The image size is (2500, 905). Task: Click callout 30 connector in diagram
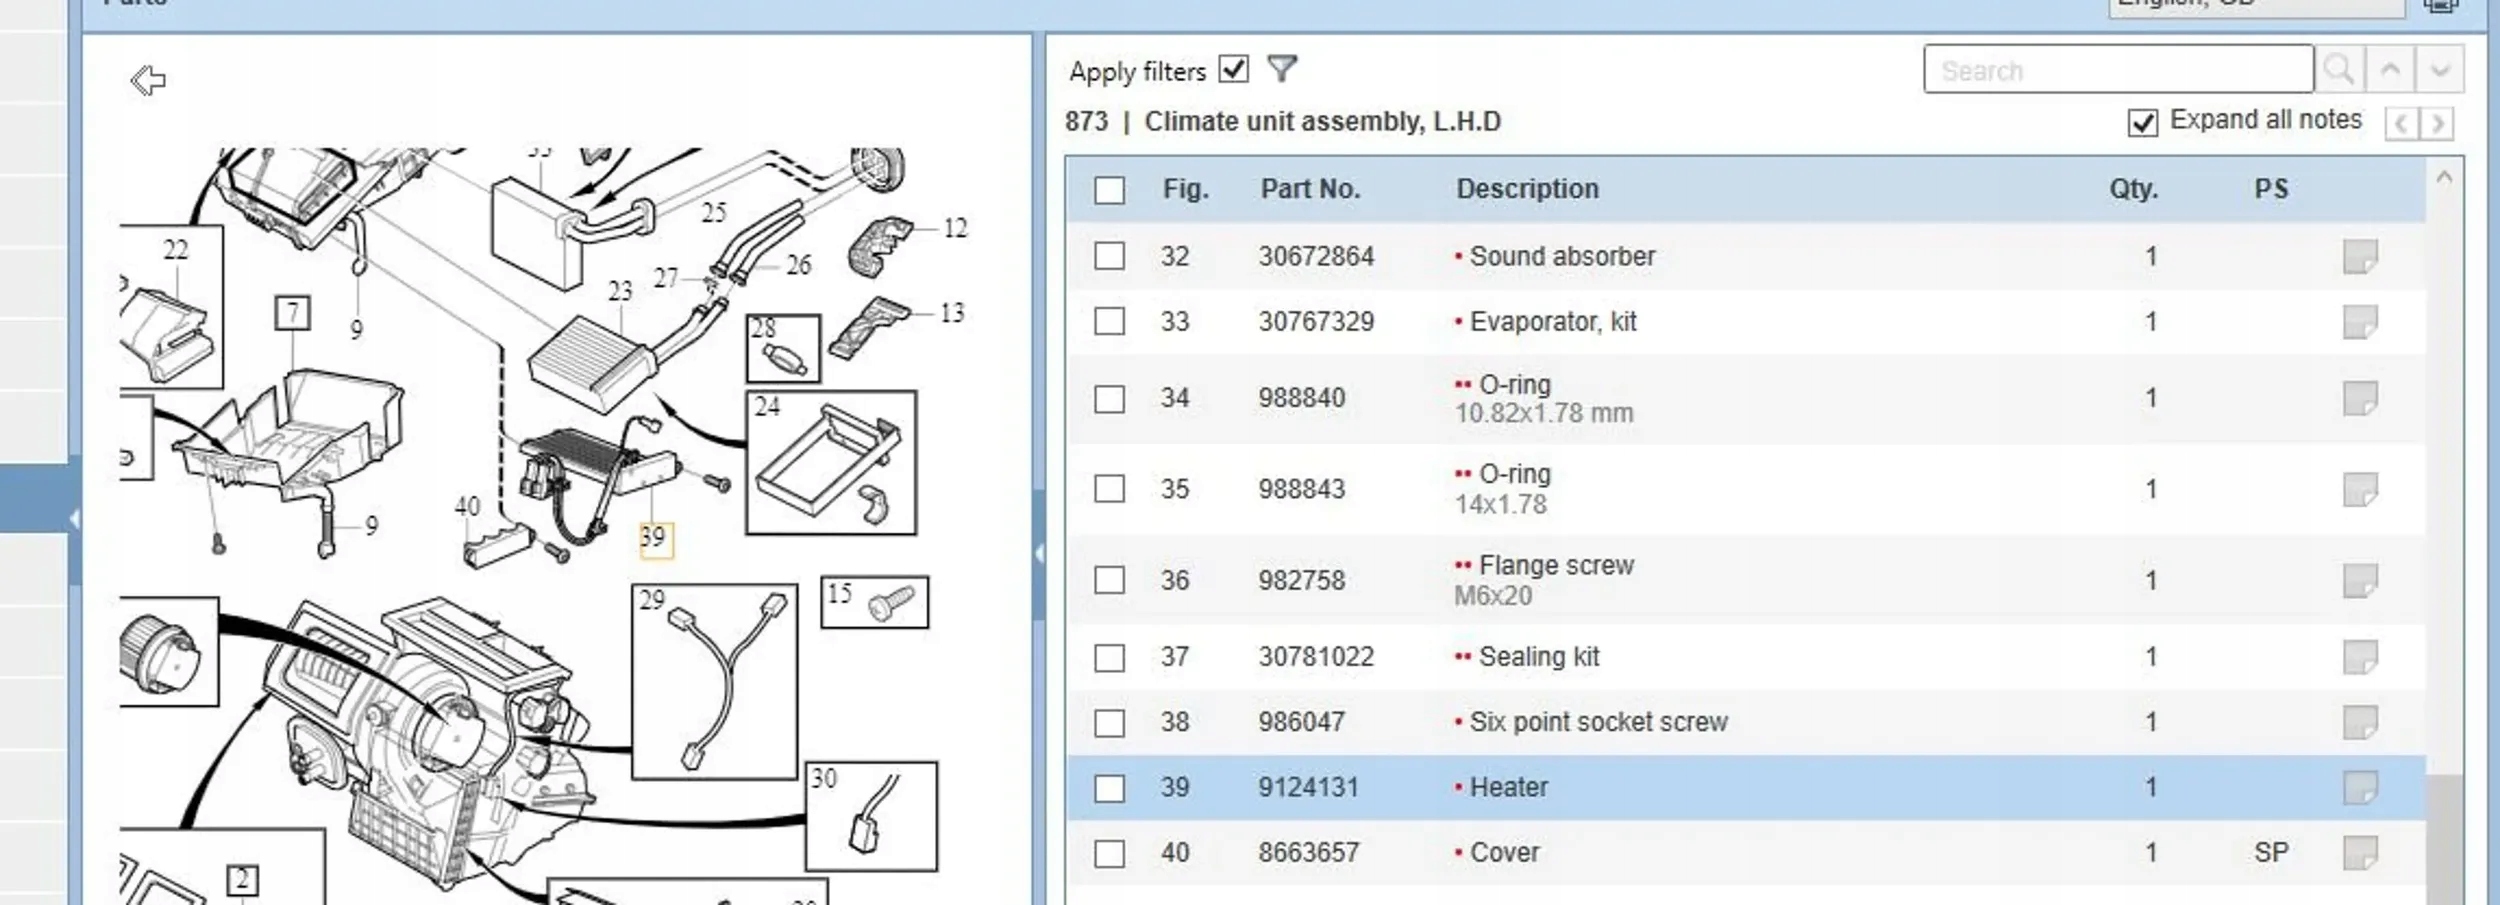pos(872,816)
